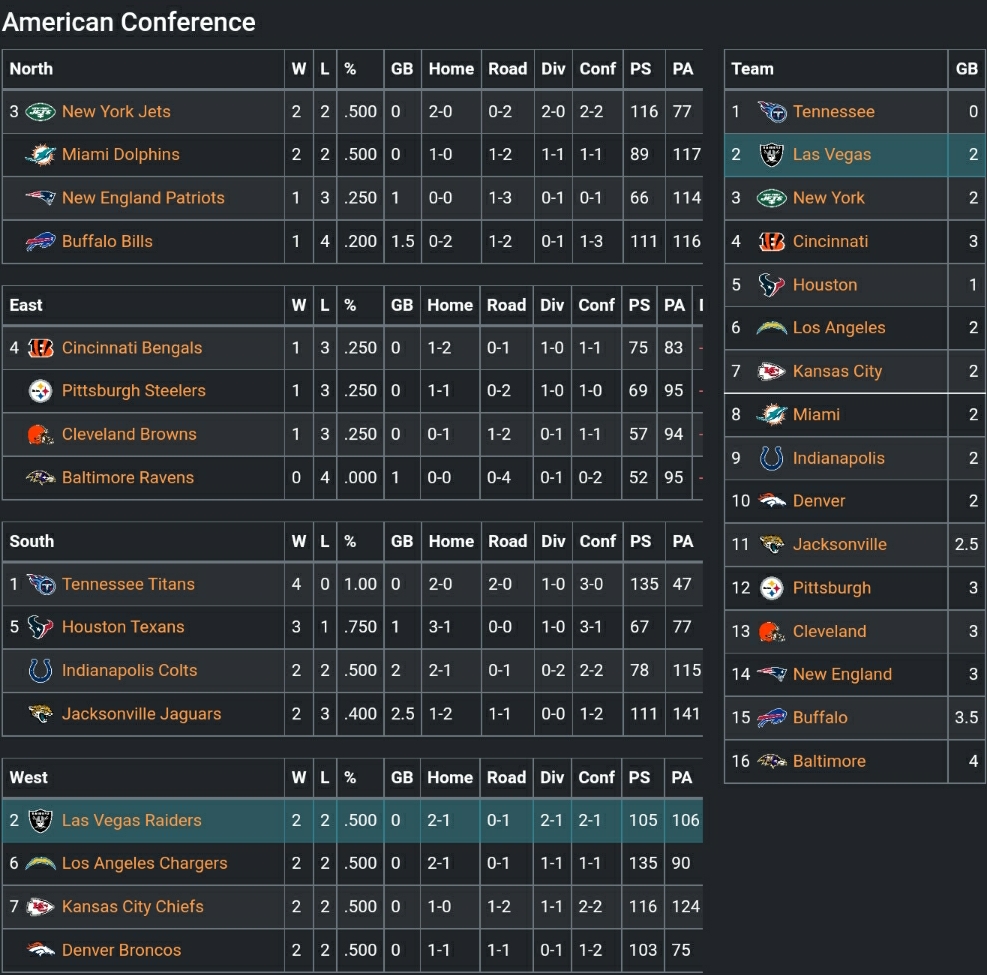Click the Cleveland Browns logo in East division
Screen dimensions: 987x975
click(40, 435)
